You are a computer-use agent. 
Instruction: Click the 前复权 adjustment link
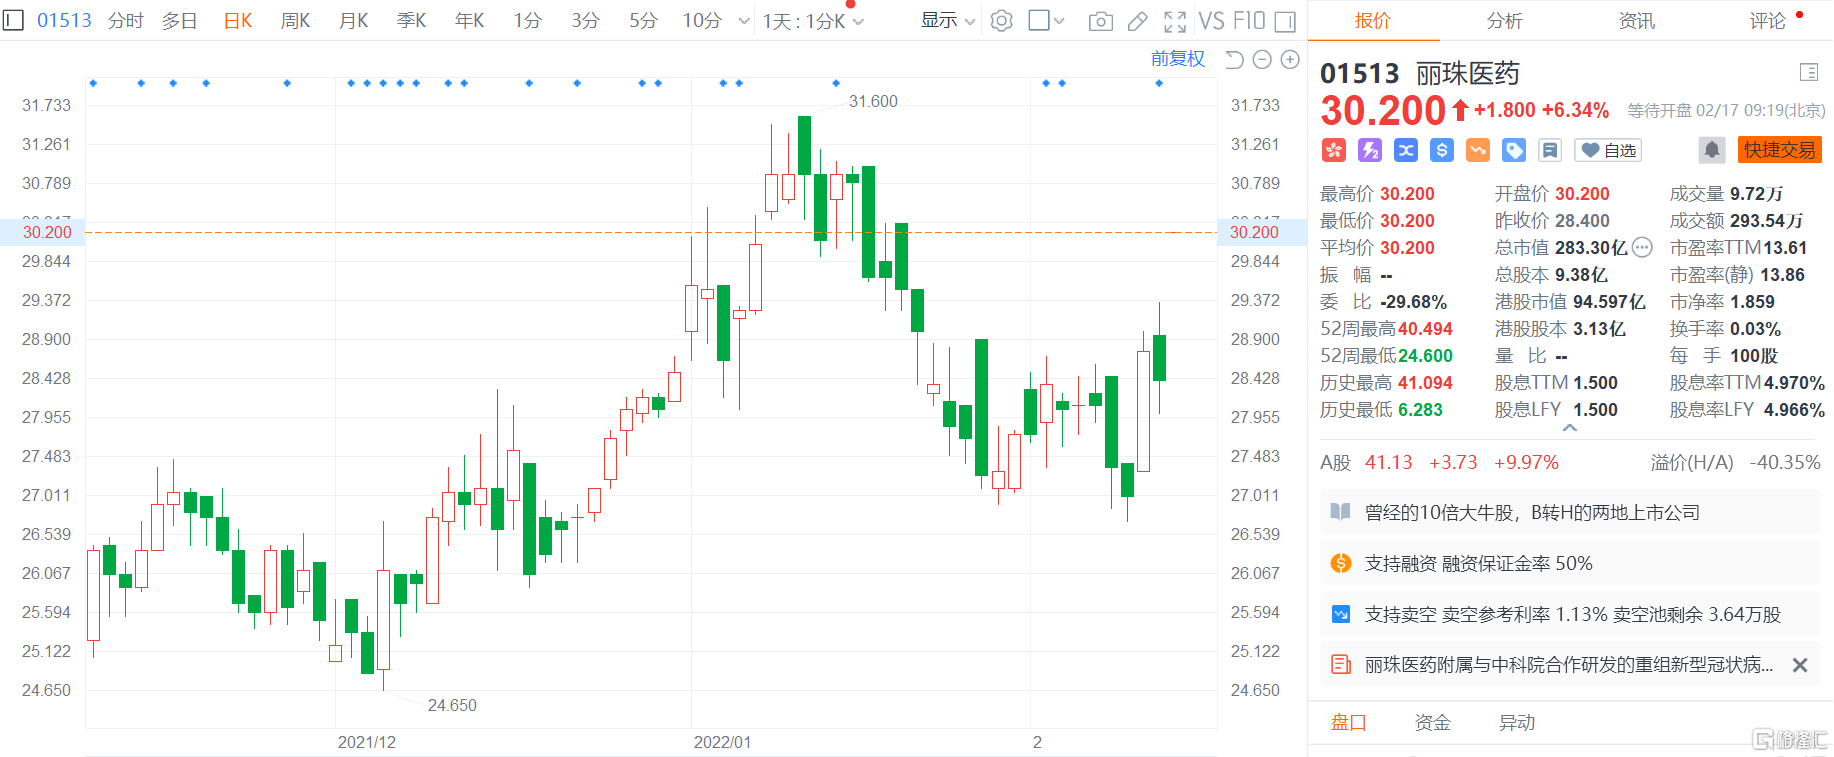pos(1177,59)
